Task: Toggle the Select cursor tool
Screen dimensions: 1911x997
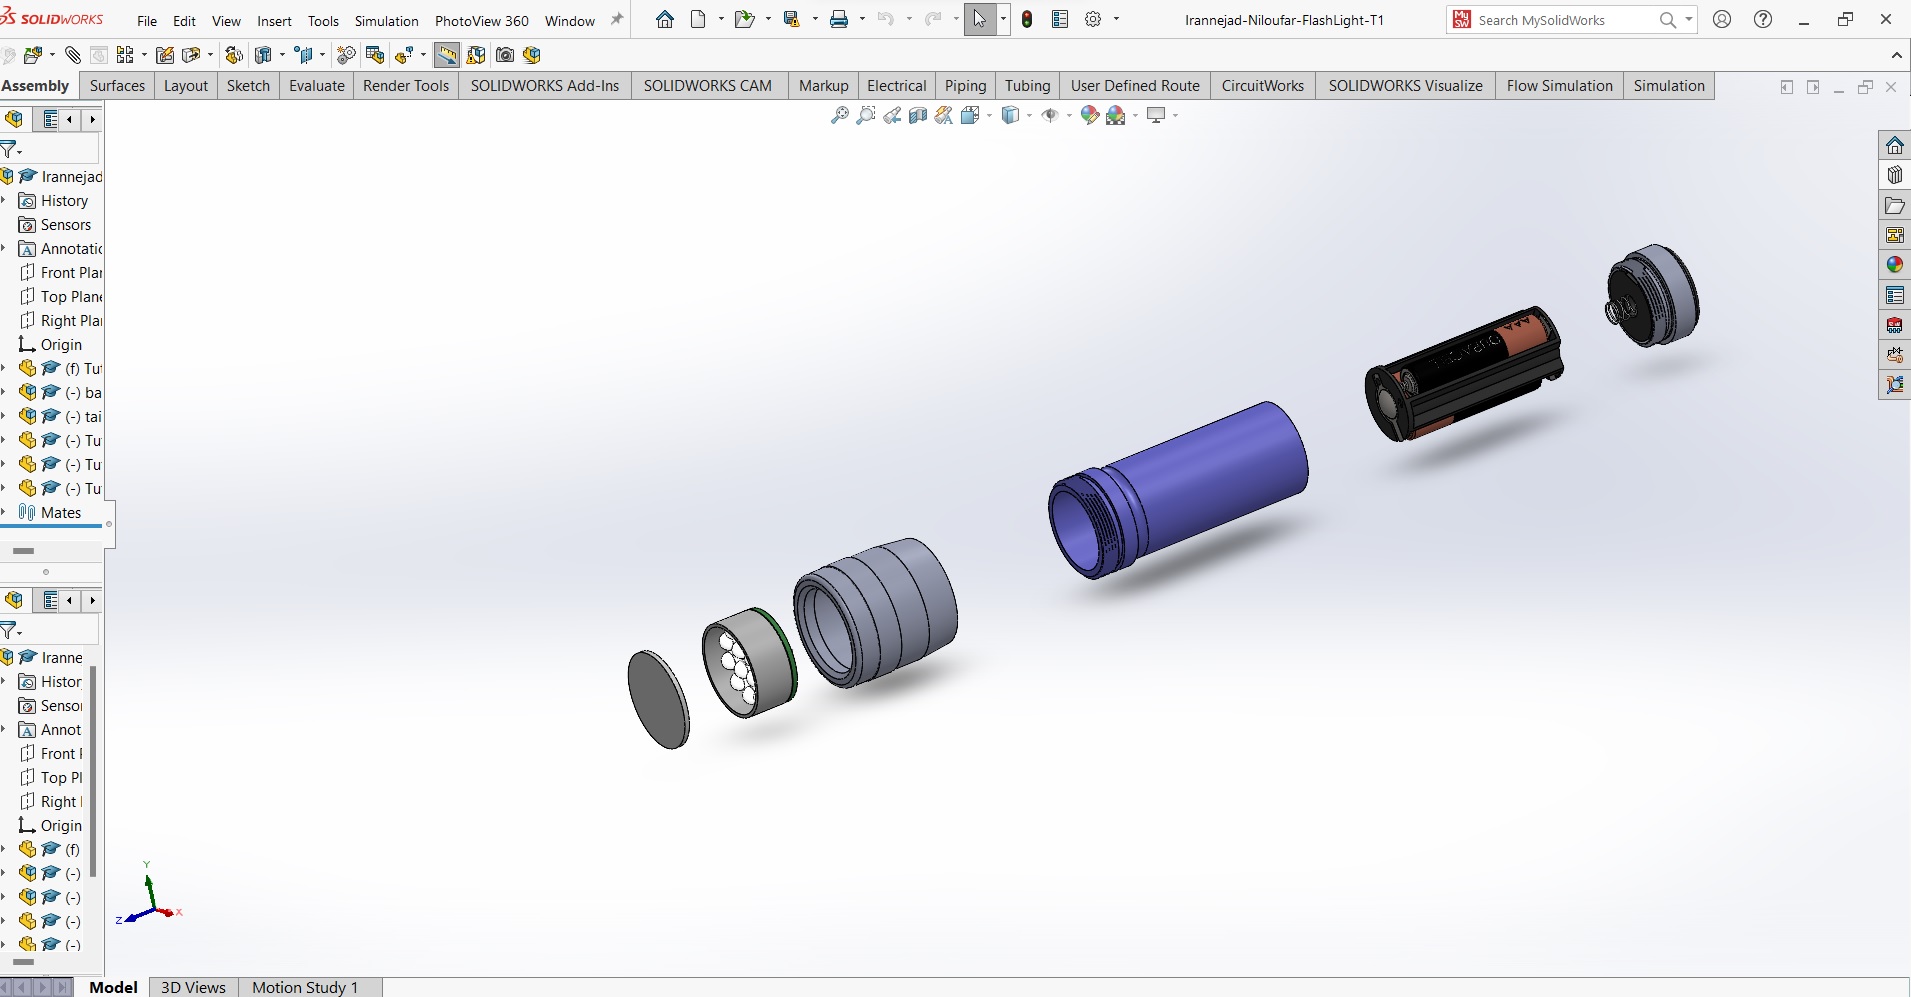Action: (x=979, y=20)
